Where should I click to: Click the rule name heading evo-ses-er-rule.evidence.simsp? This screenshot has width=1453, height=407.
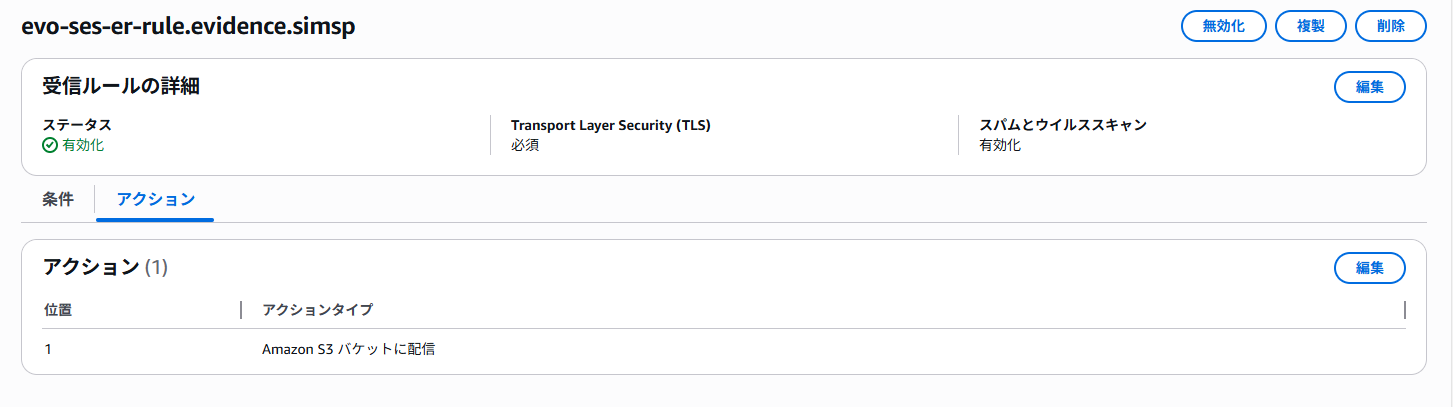click(188, 27)
